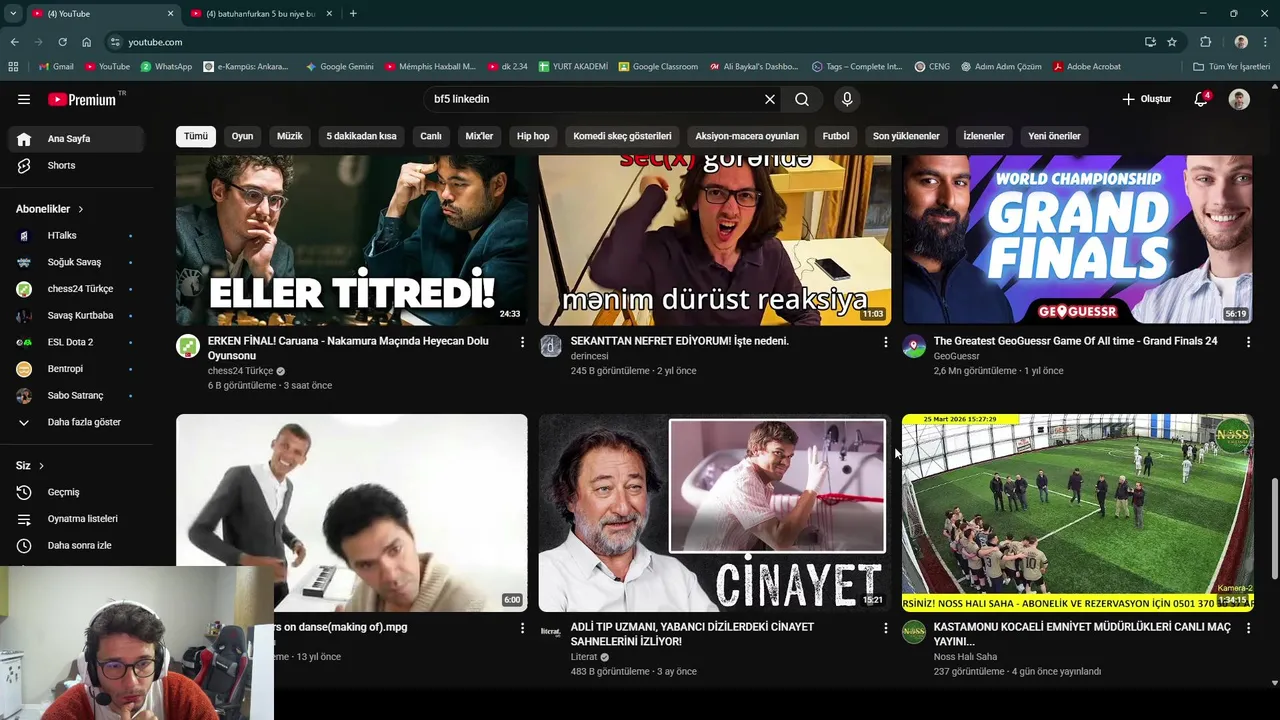Expand the Siz section
The image size is (1280, 720).
click(30, 466)
